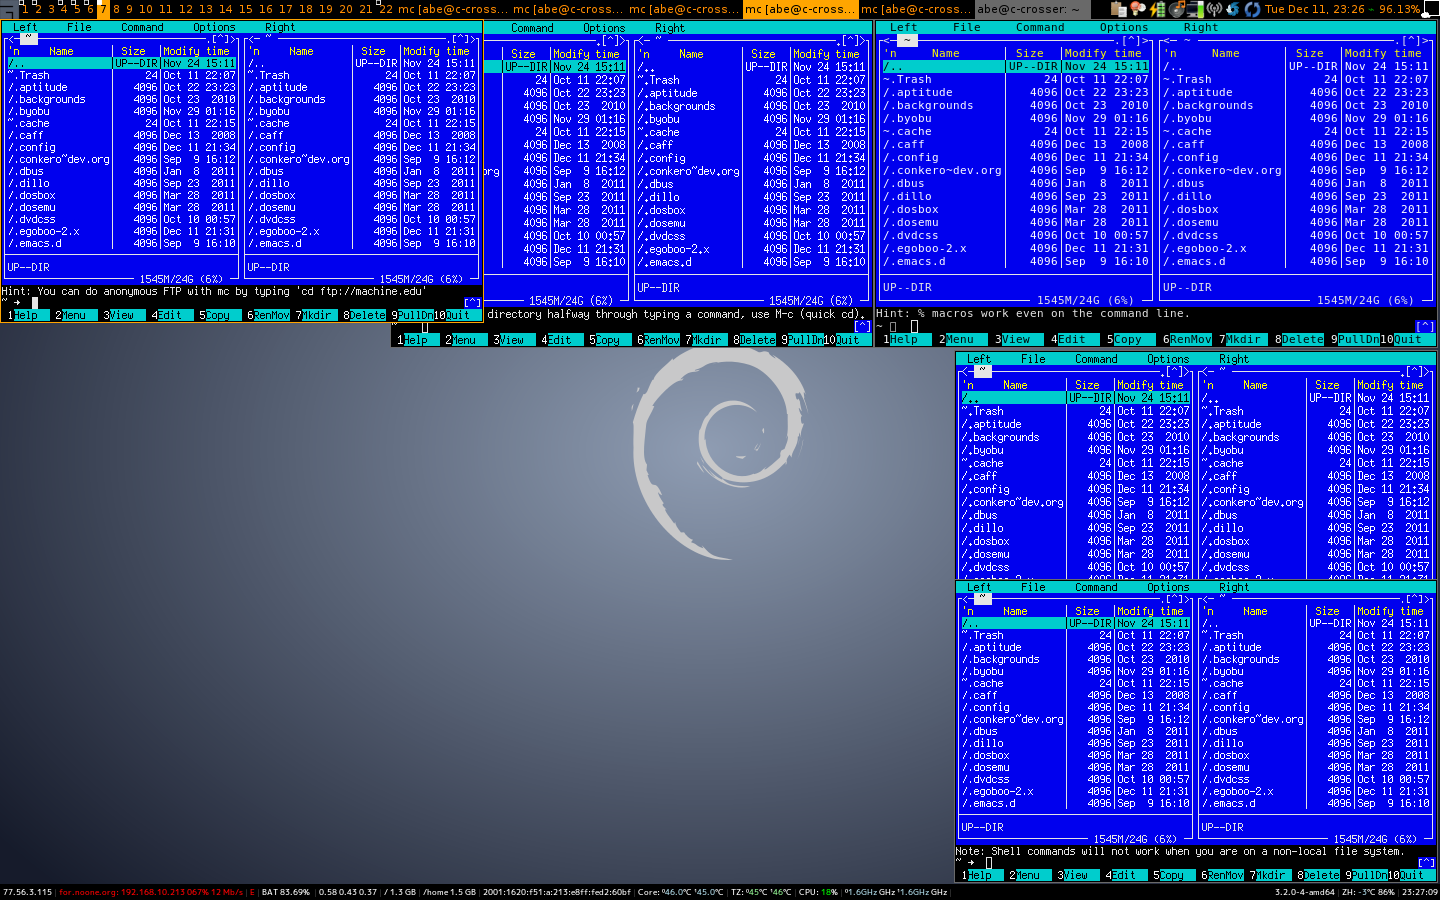The image size is (1440, 900).
Task: Open the Left menu in the top-left mc window
Action: pos(25,27)
